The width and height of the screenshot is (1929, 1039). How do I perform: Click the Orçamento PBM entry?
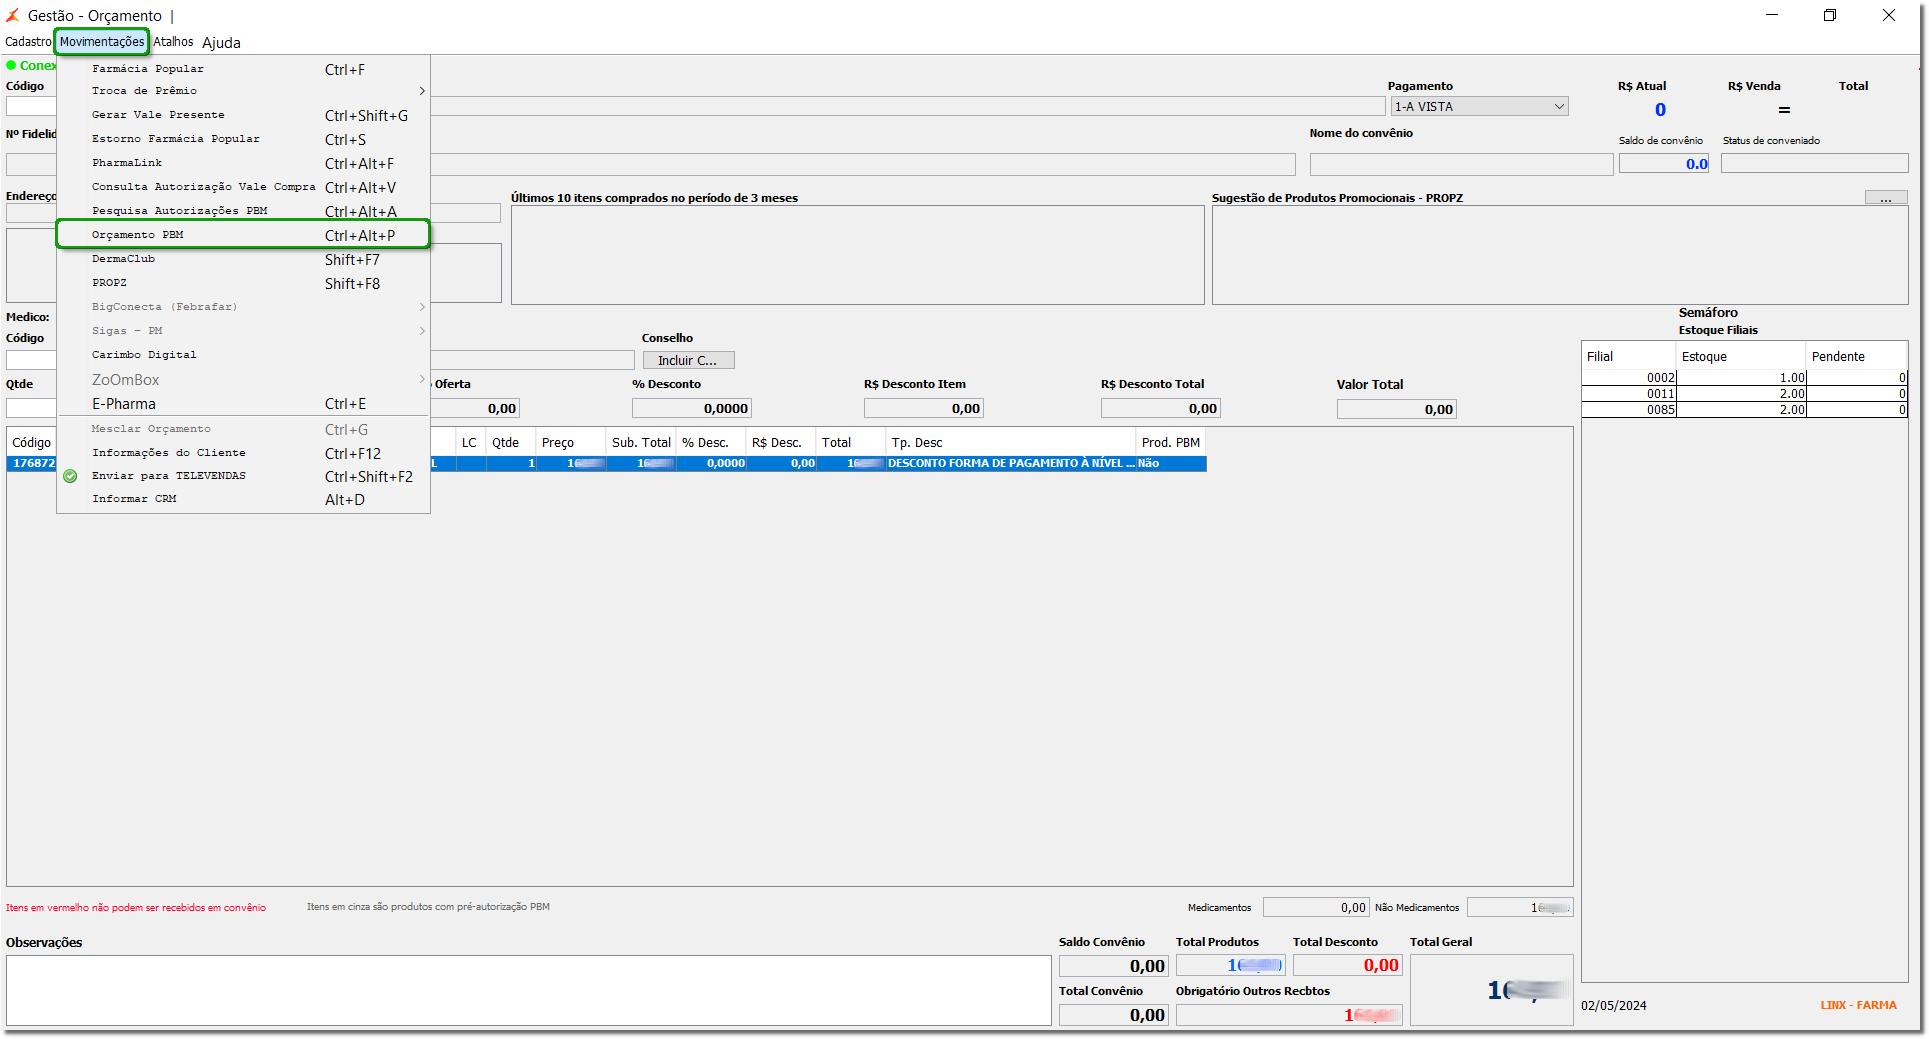[x=243, y=235]
